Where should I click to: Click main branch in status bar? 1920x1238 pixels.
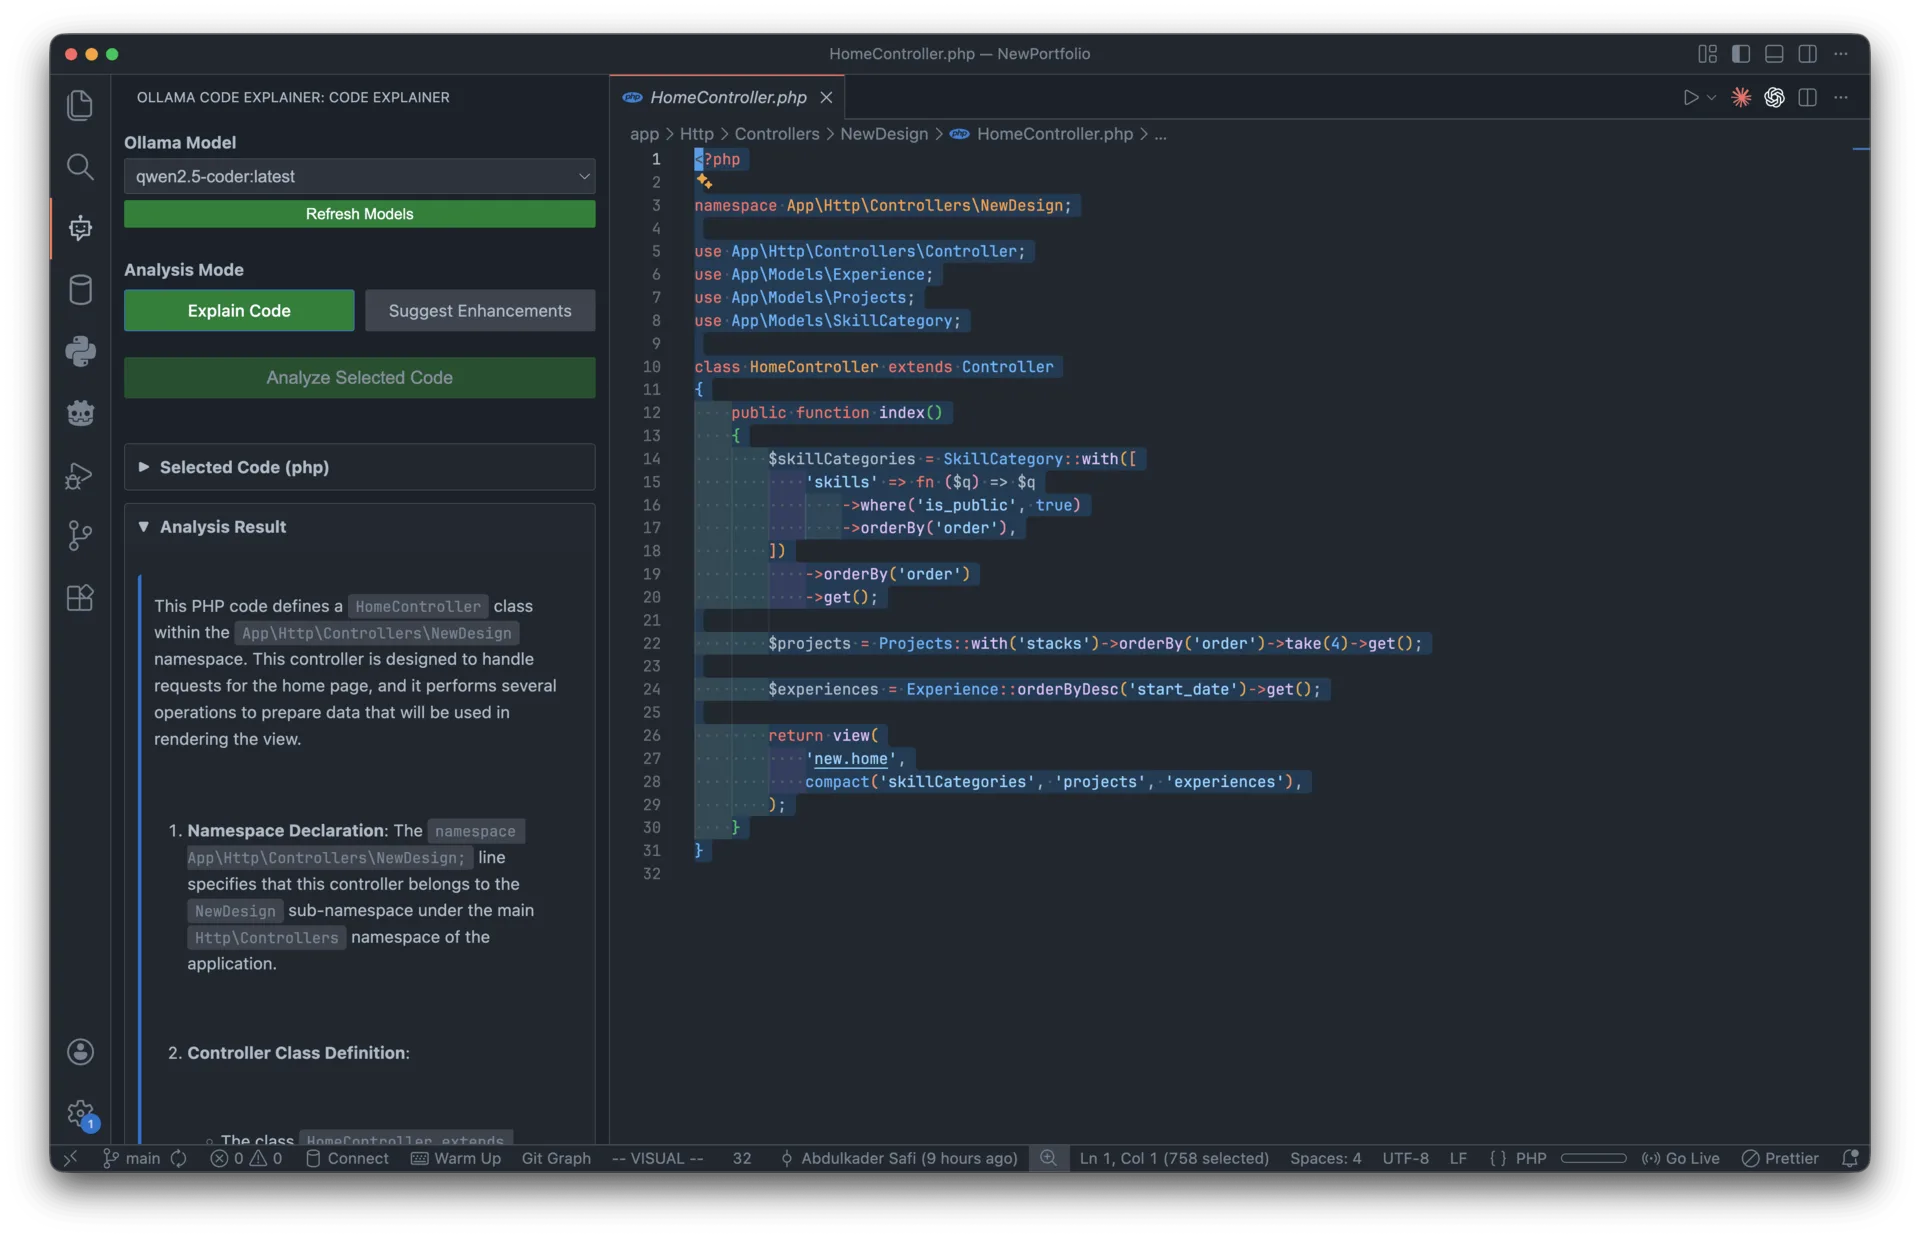[131, 1158]
